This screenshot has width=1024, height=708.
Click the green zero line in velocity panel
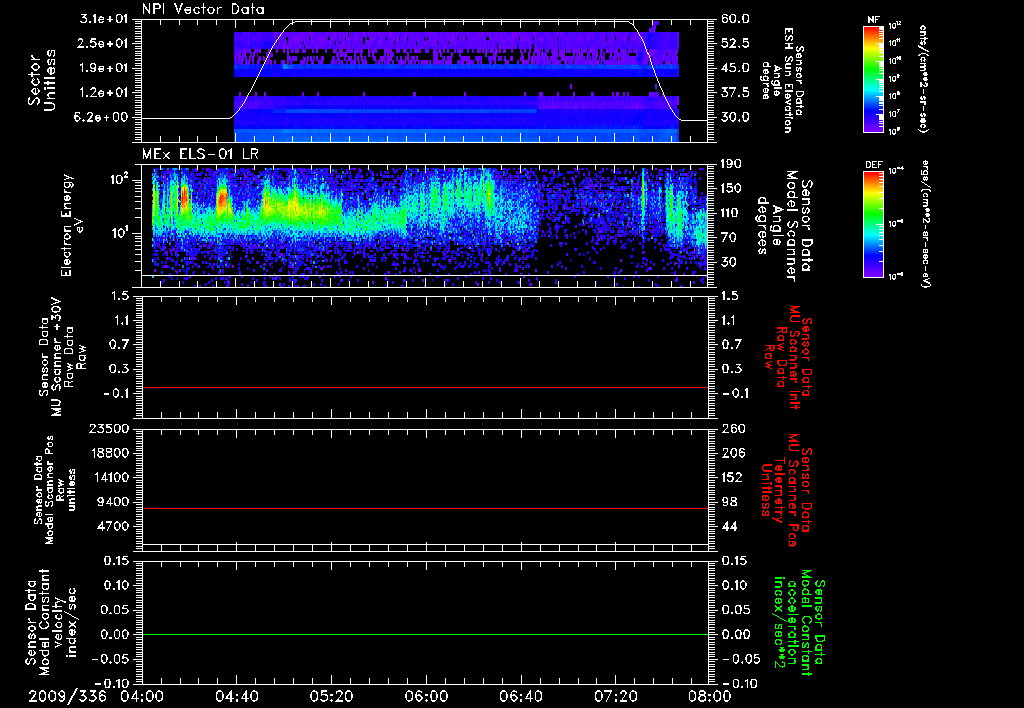(x=425, y=634)
